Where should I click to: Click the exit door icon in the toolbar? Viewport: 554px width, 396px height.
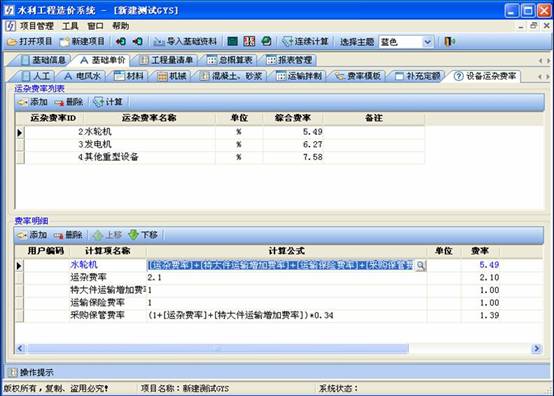pos(449,42)
